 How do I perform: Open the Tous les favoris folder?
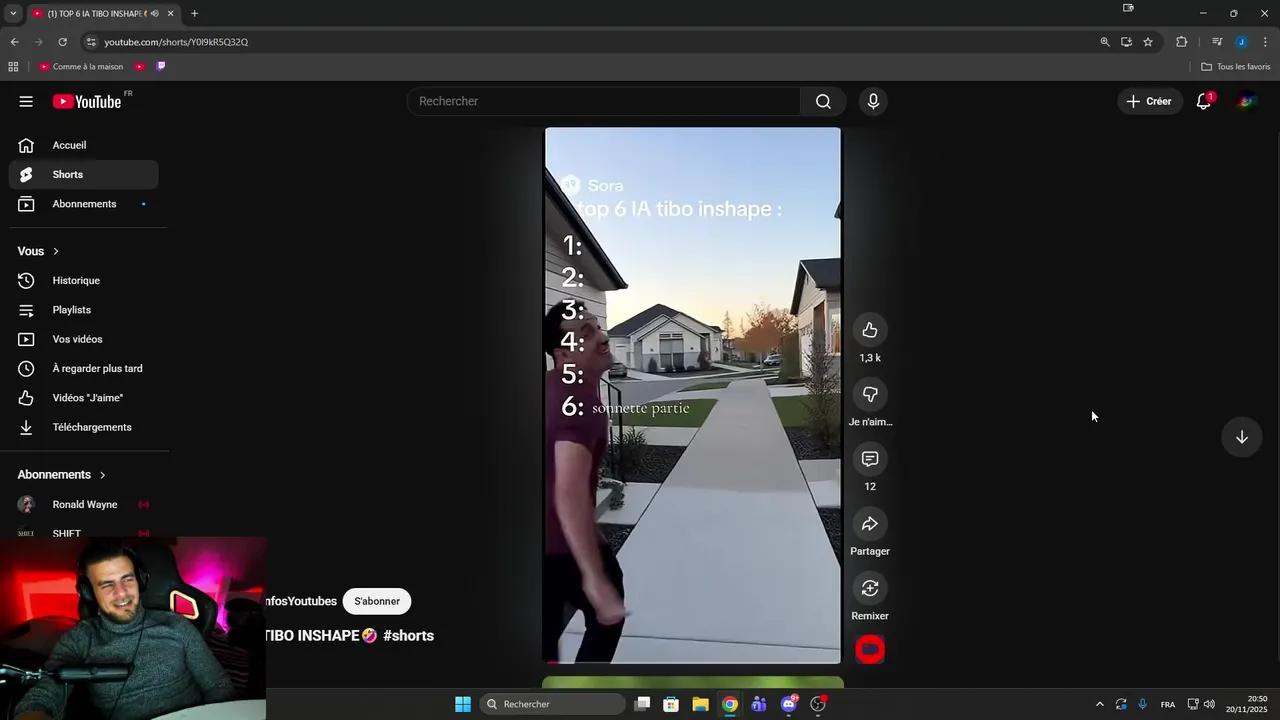click(1235, 67)
